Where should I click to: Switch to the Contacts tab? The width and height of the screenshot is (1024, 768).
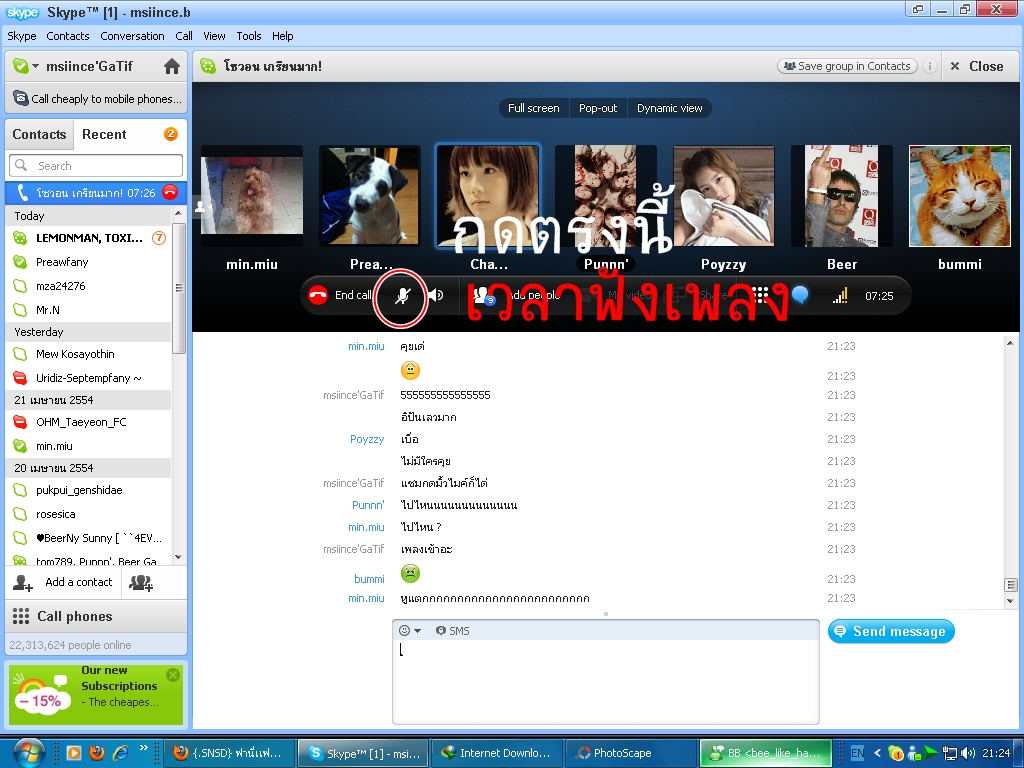point(39,134)
